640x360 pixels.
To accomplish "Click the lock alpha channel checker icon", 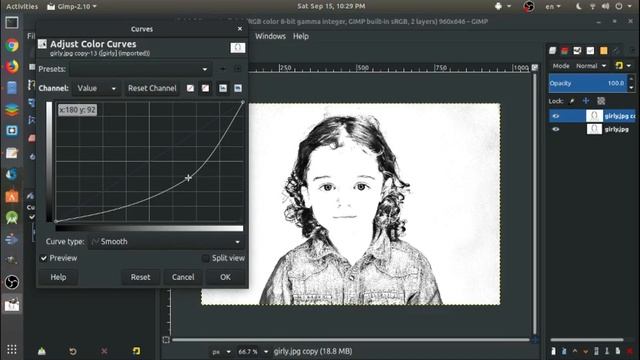I will [601, 101].
